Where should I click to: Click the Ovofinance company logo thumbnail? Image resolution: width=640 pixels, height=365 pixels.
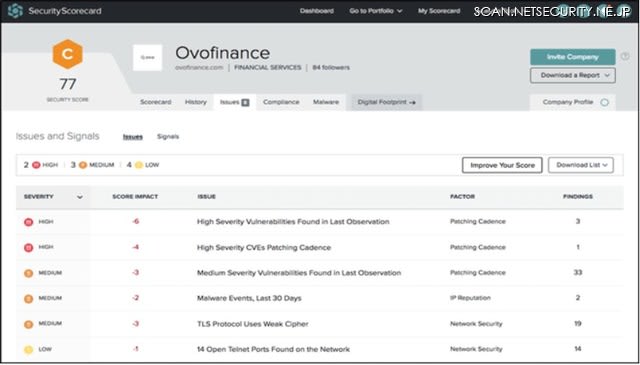click(147, 58)
